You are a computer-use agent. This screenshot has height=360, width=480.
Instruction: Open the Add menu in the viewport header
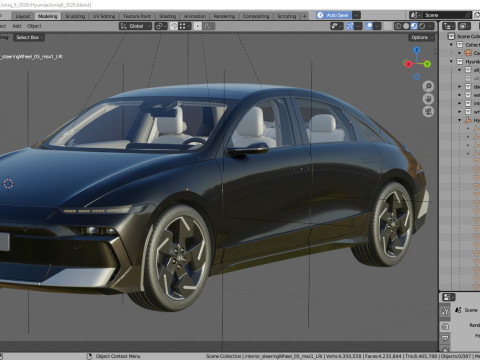coord(17,26)
